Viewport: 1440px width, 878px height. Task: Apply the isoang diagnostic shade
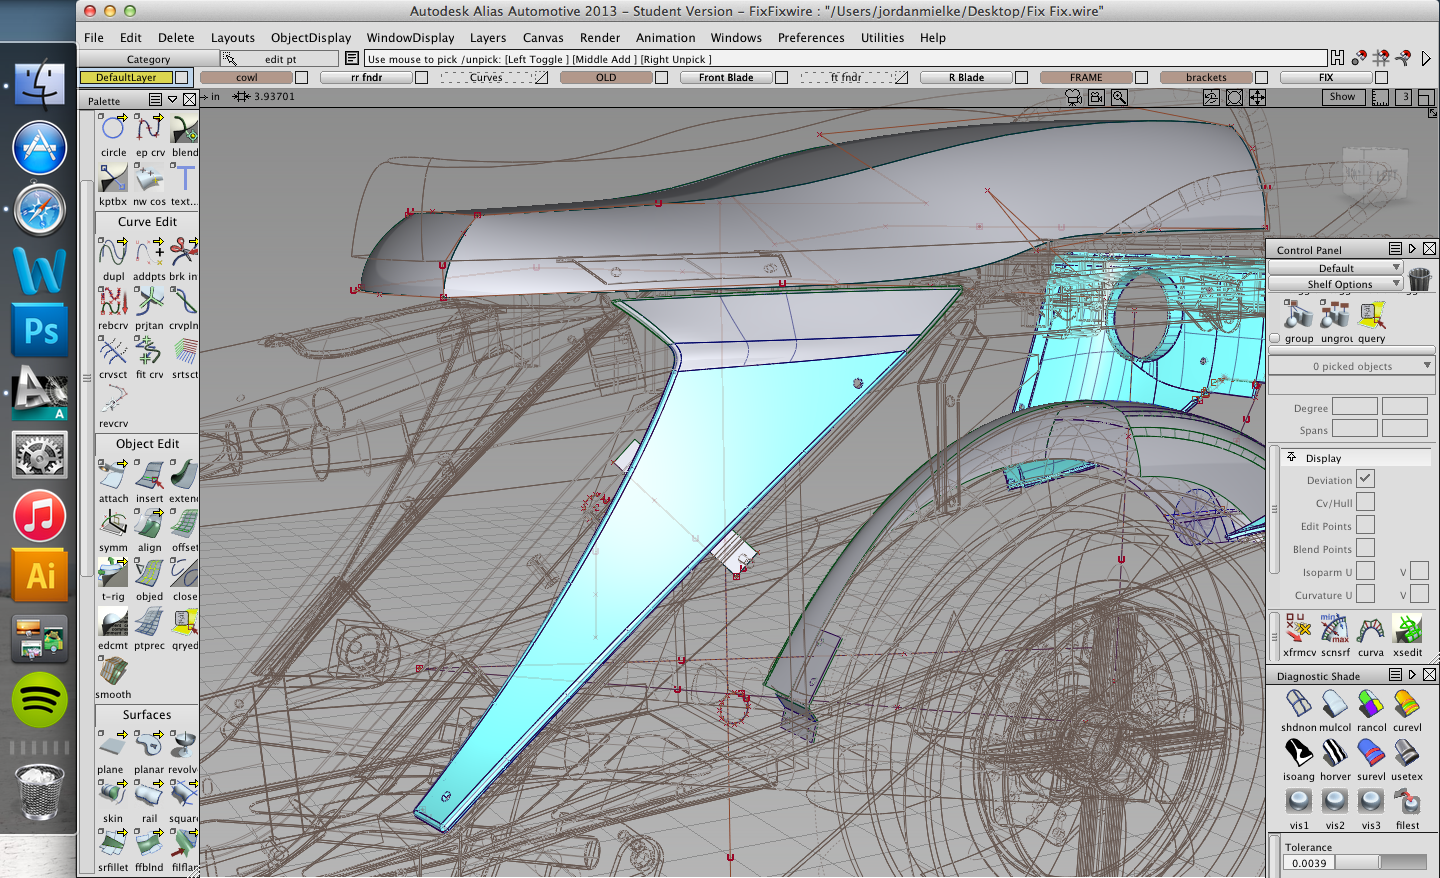(1298, 753)
